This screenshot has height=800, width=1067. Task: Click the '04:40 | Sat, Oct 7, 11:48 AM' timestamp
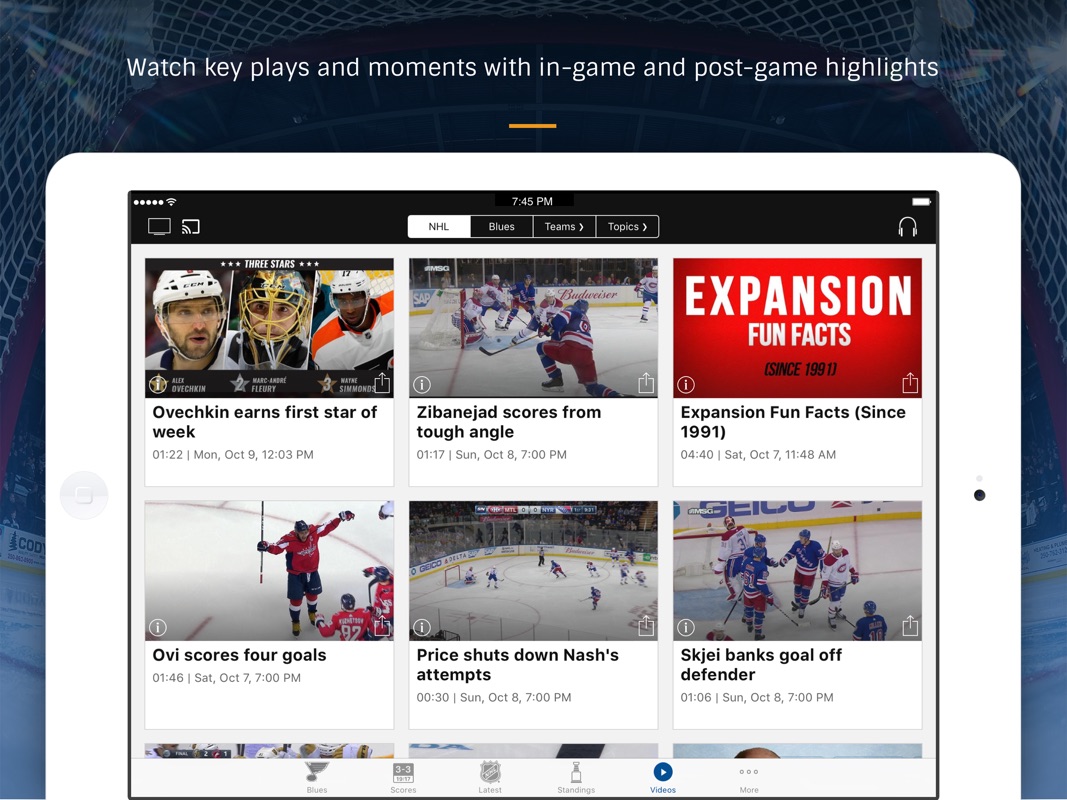tap(758, 454)
